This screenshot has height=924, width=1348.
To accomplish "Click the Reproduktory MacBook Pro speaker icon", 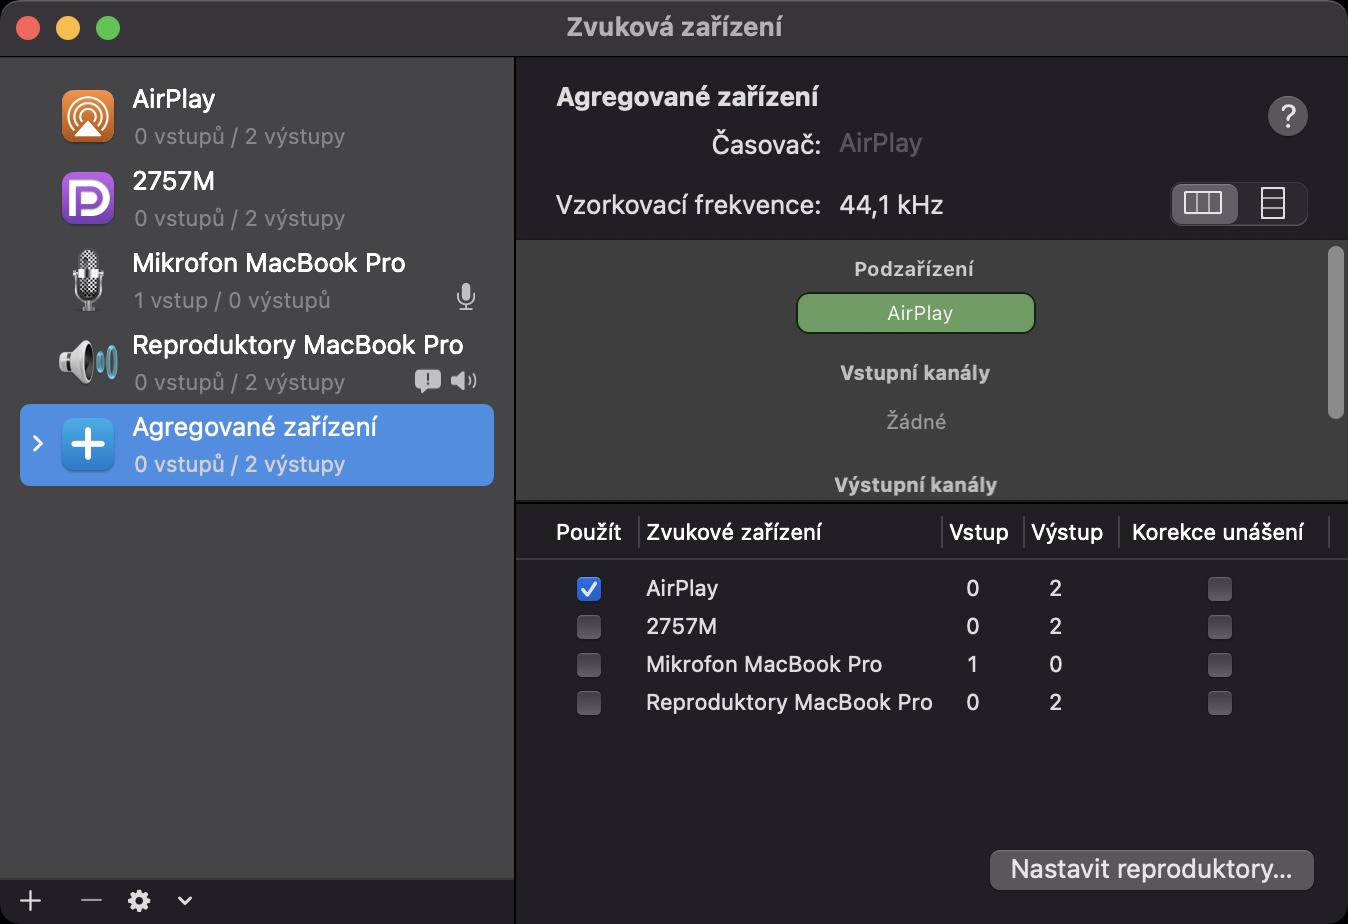I will pyautogui.click(x=88, y=362).
